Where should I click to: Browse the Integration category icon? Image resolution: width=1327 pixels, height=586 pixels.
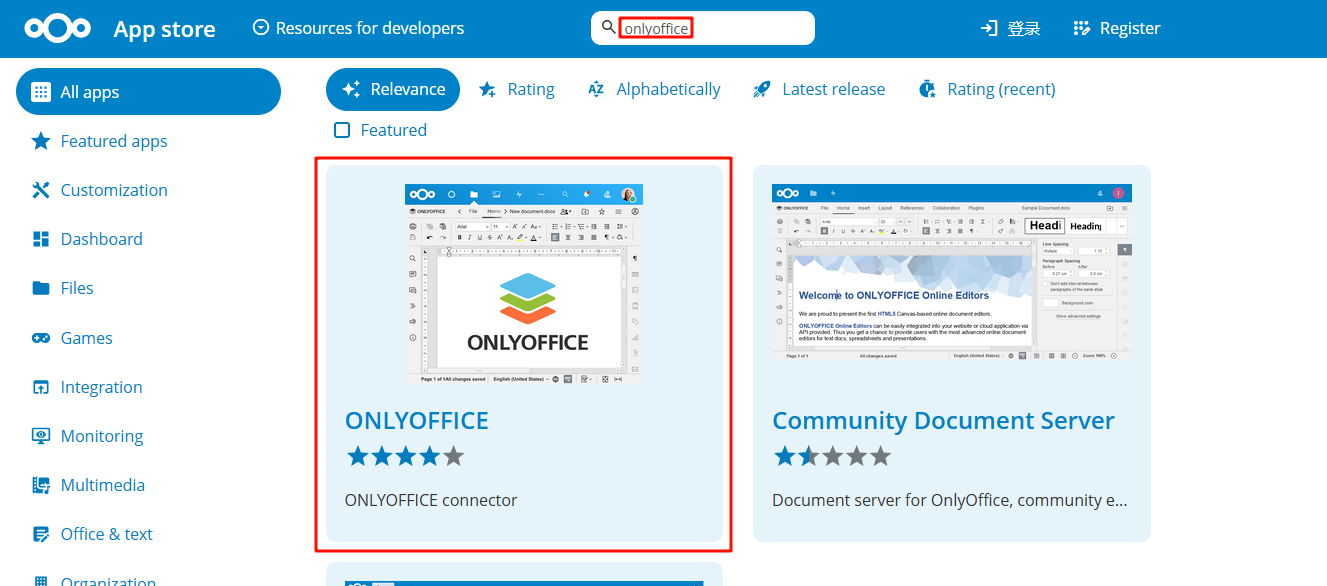point(41,387)
